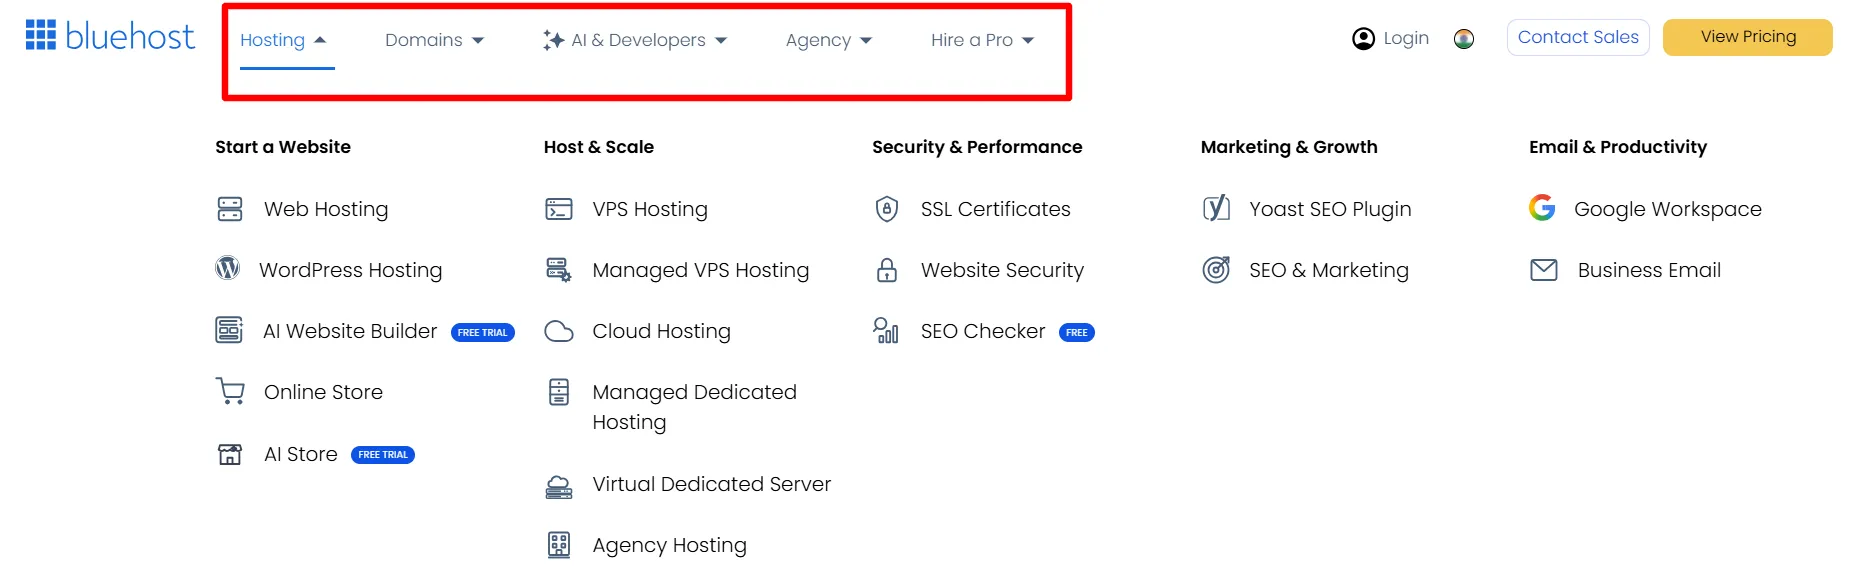Click the View Pricing button
This screenshot has width=1851, height=570.
coord(1748,37)
